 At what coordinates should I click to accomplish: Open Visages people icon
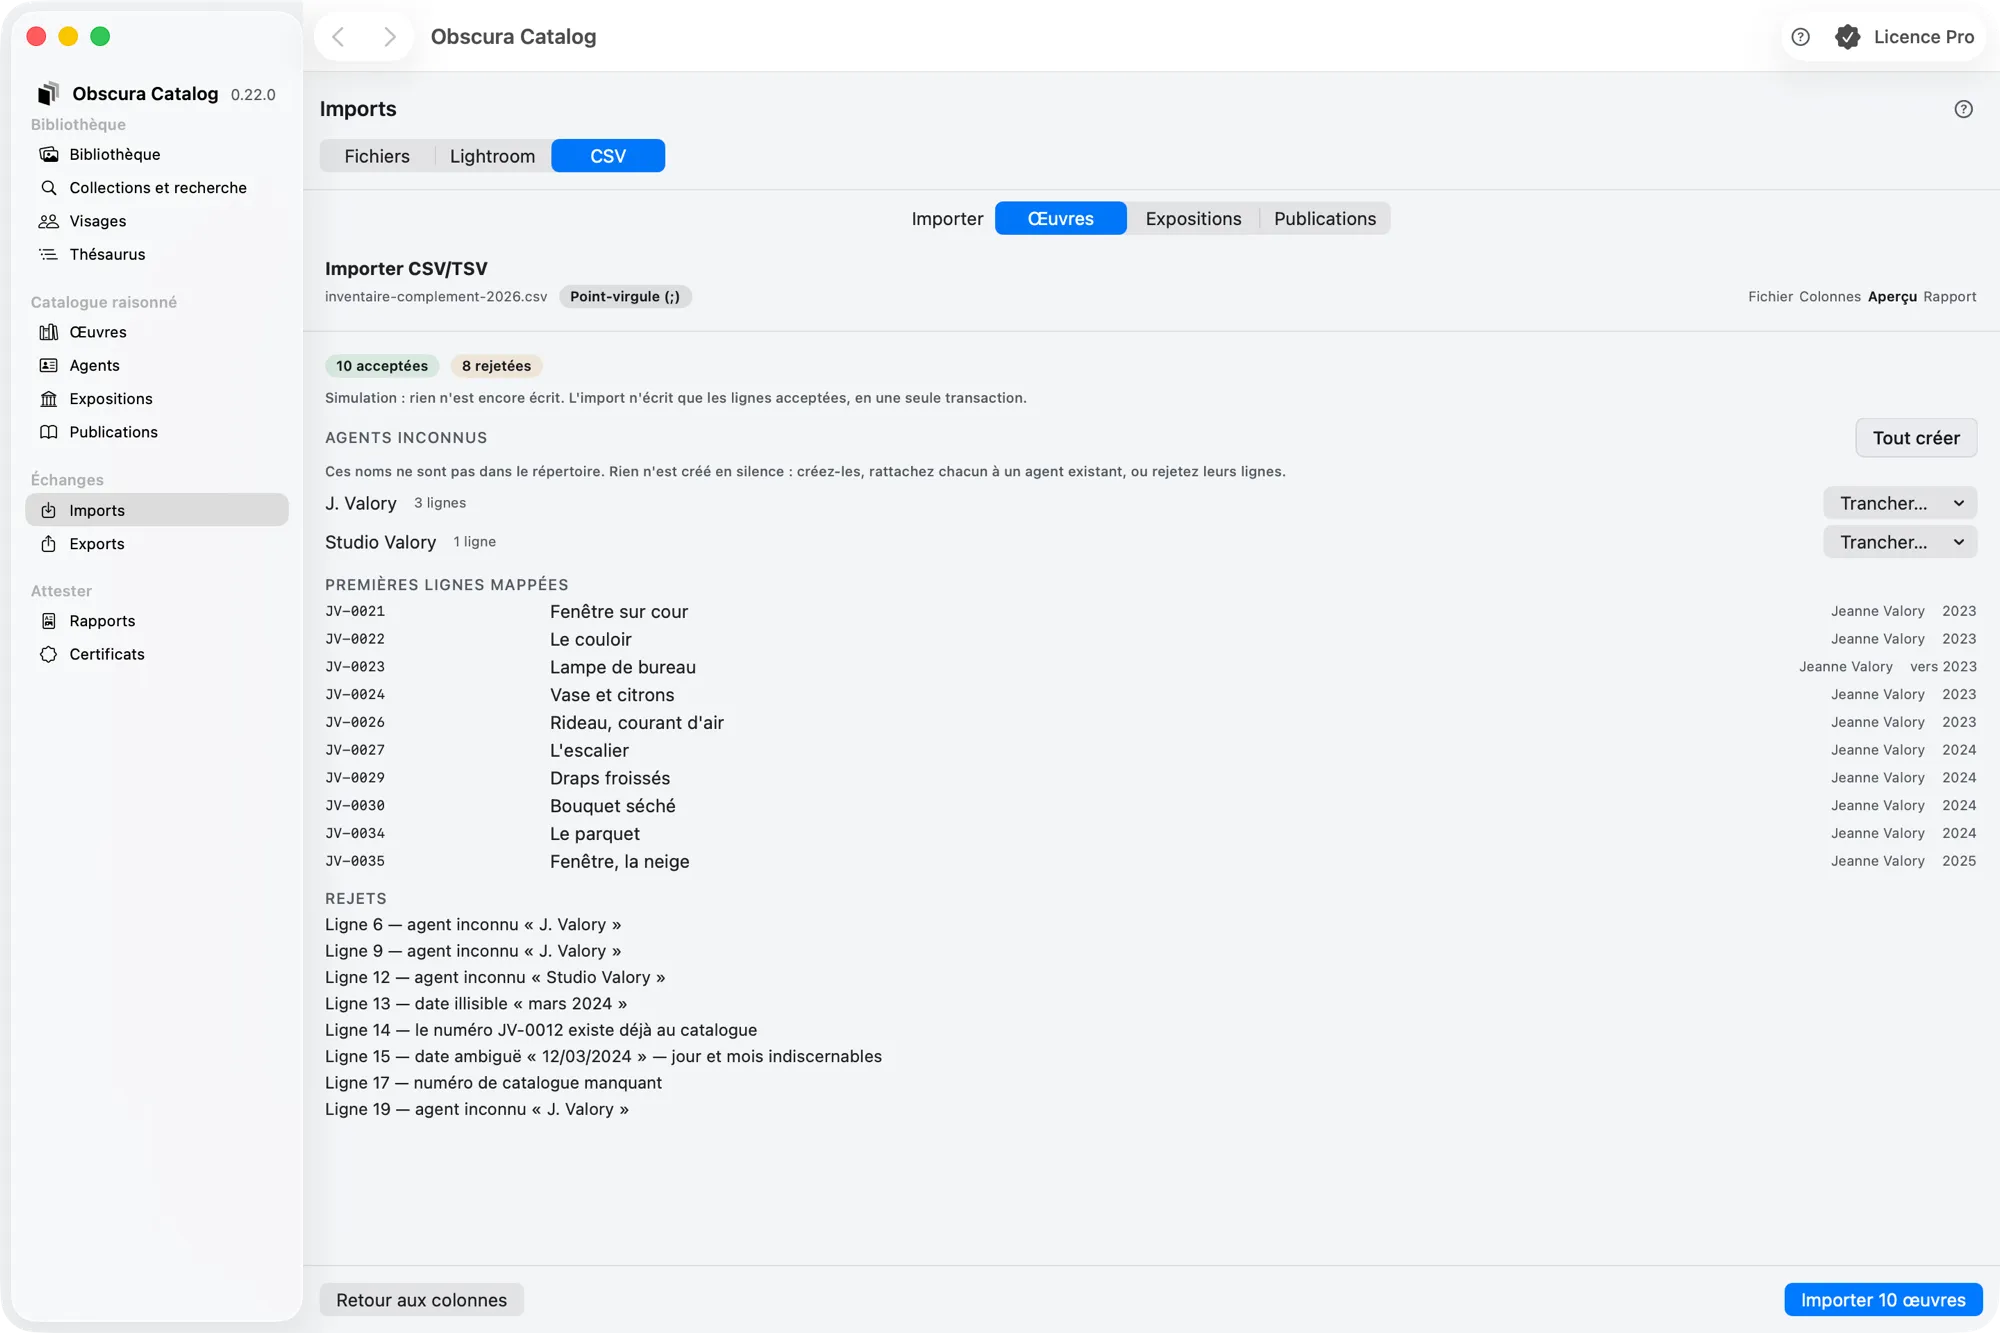[48, 221]
